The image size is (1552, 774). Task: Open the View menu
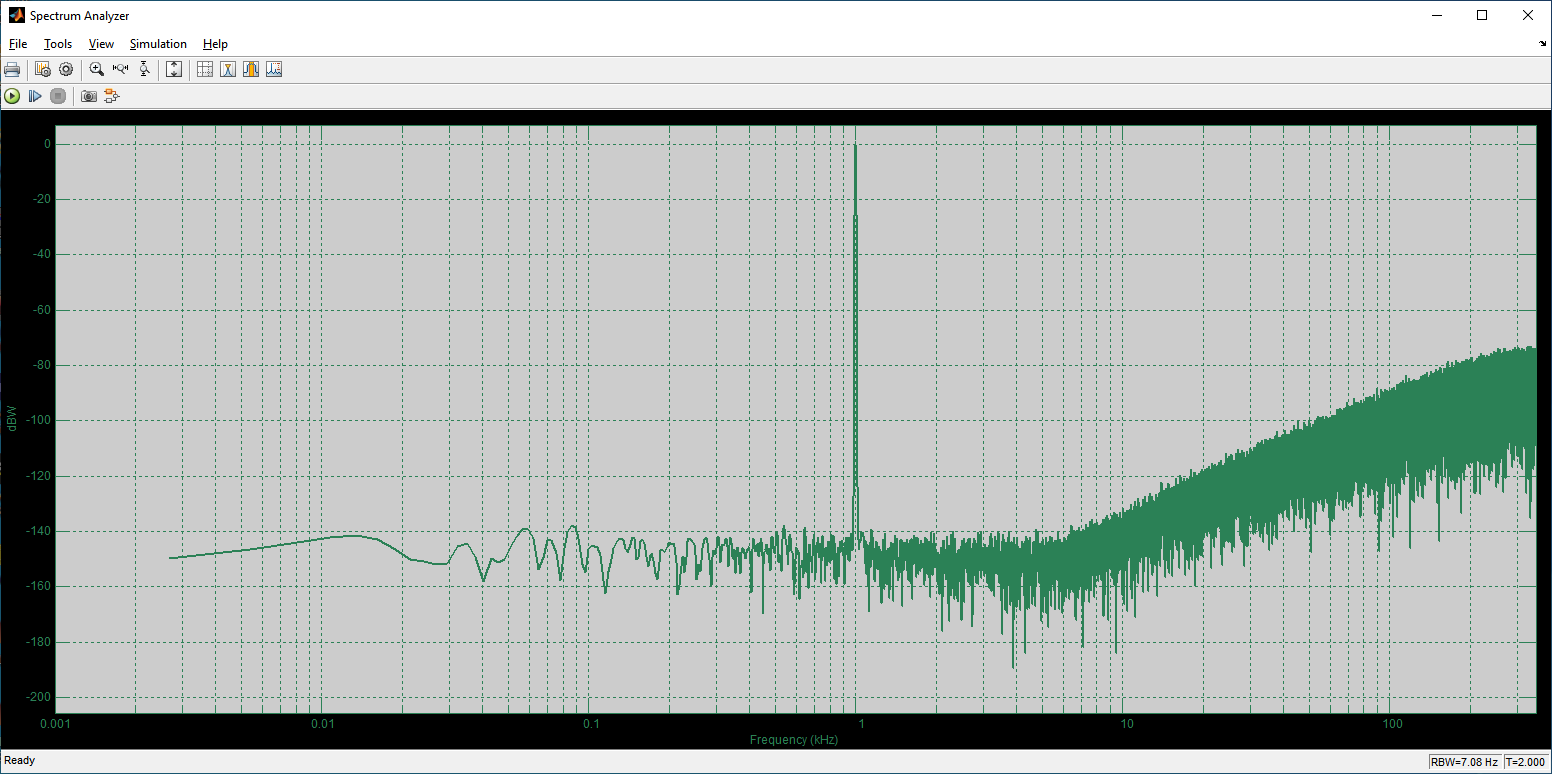(x=101, y=44)
